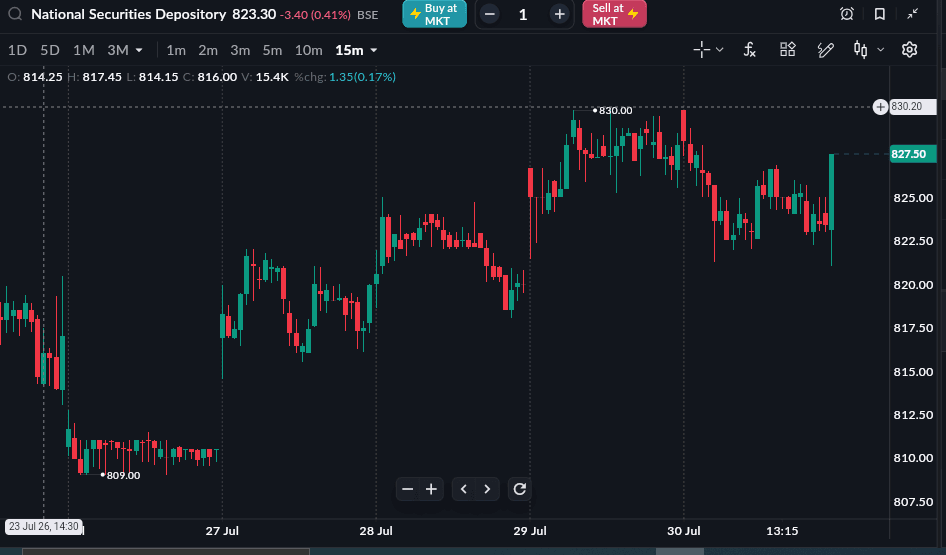
Task: Click the current price label 827.50
Action: click(913, 154)
